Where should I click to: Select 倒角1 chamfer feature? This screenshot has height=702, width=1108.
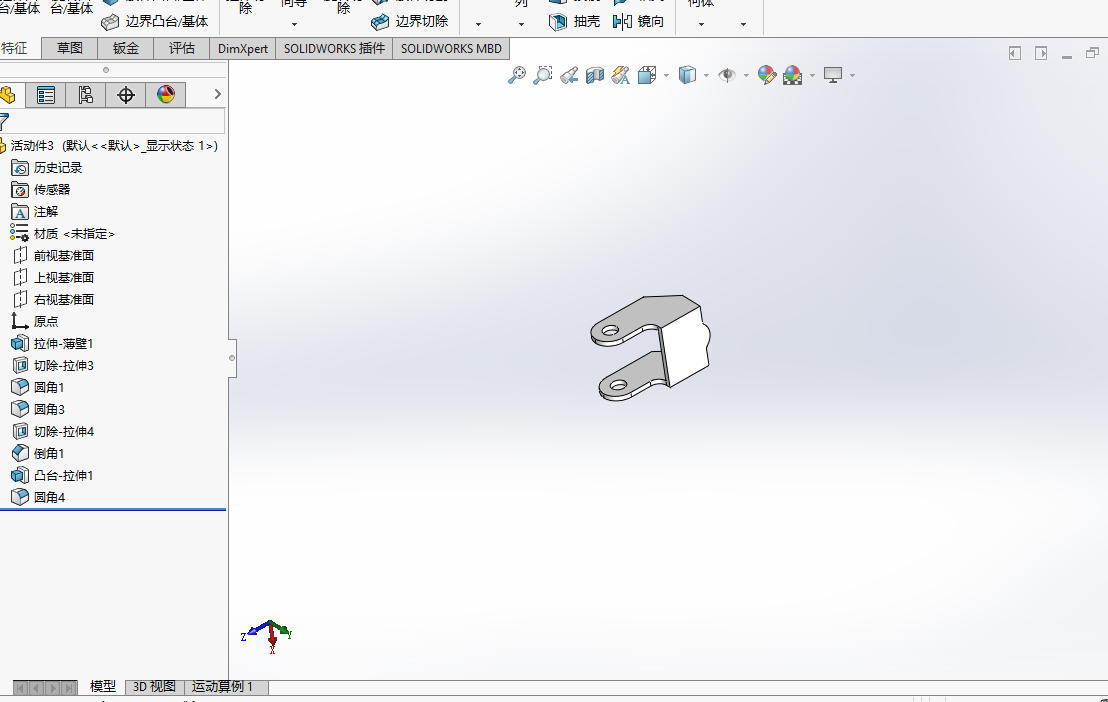(x=38, y=453)
